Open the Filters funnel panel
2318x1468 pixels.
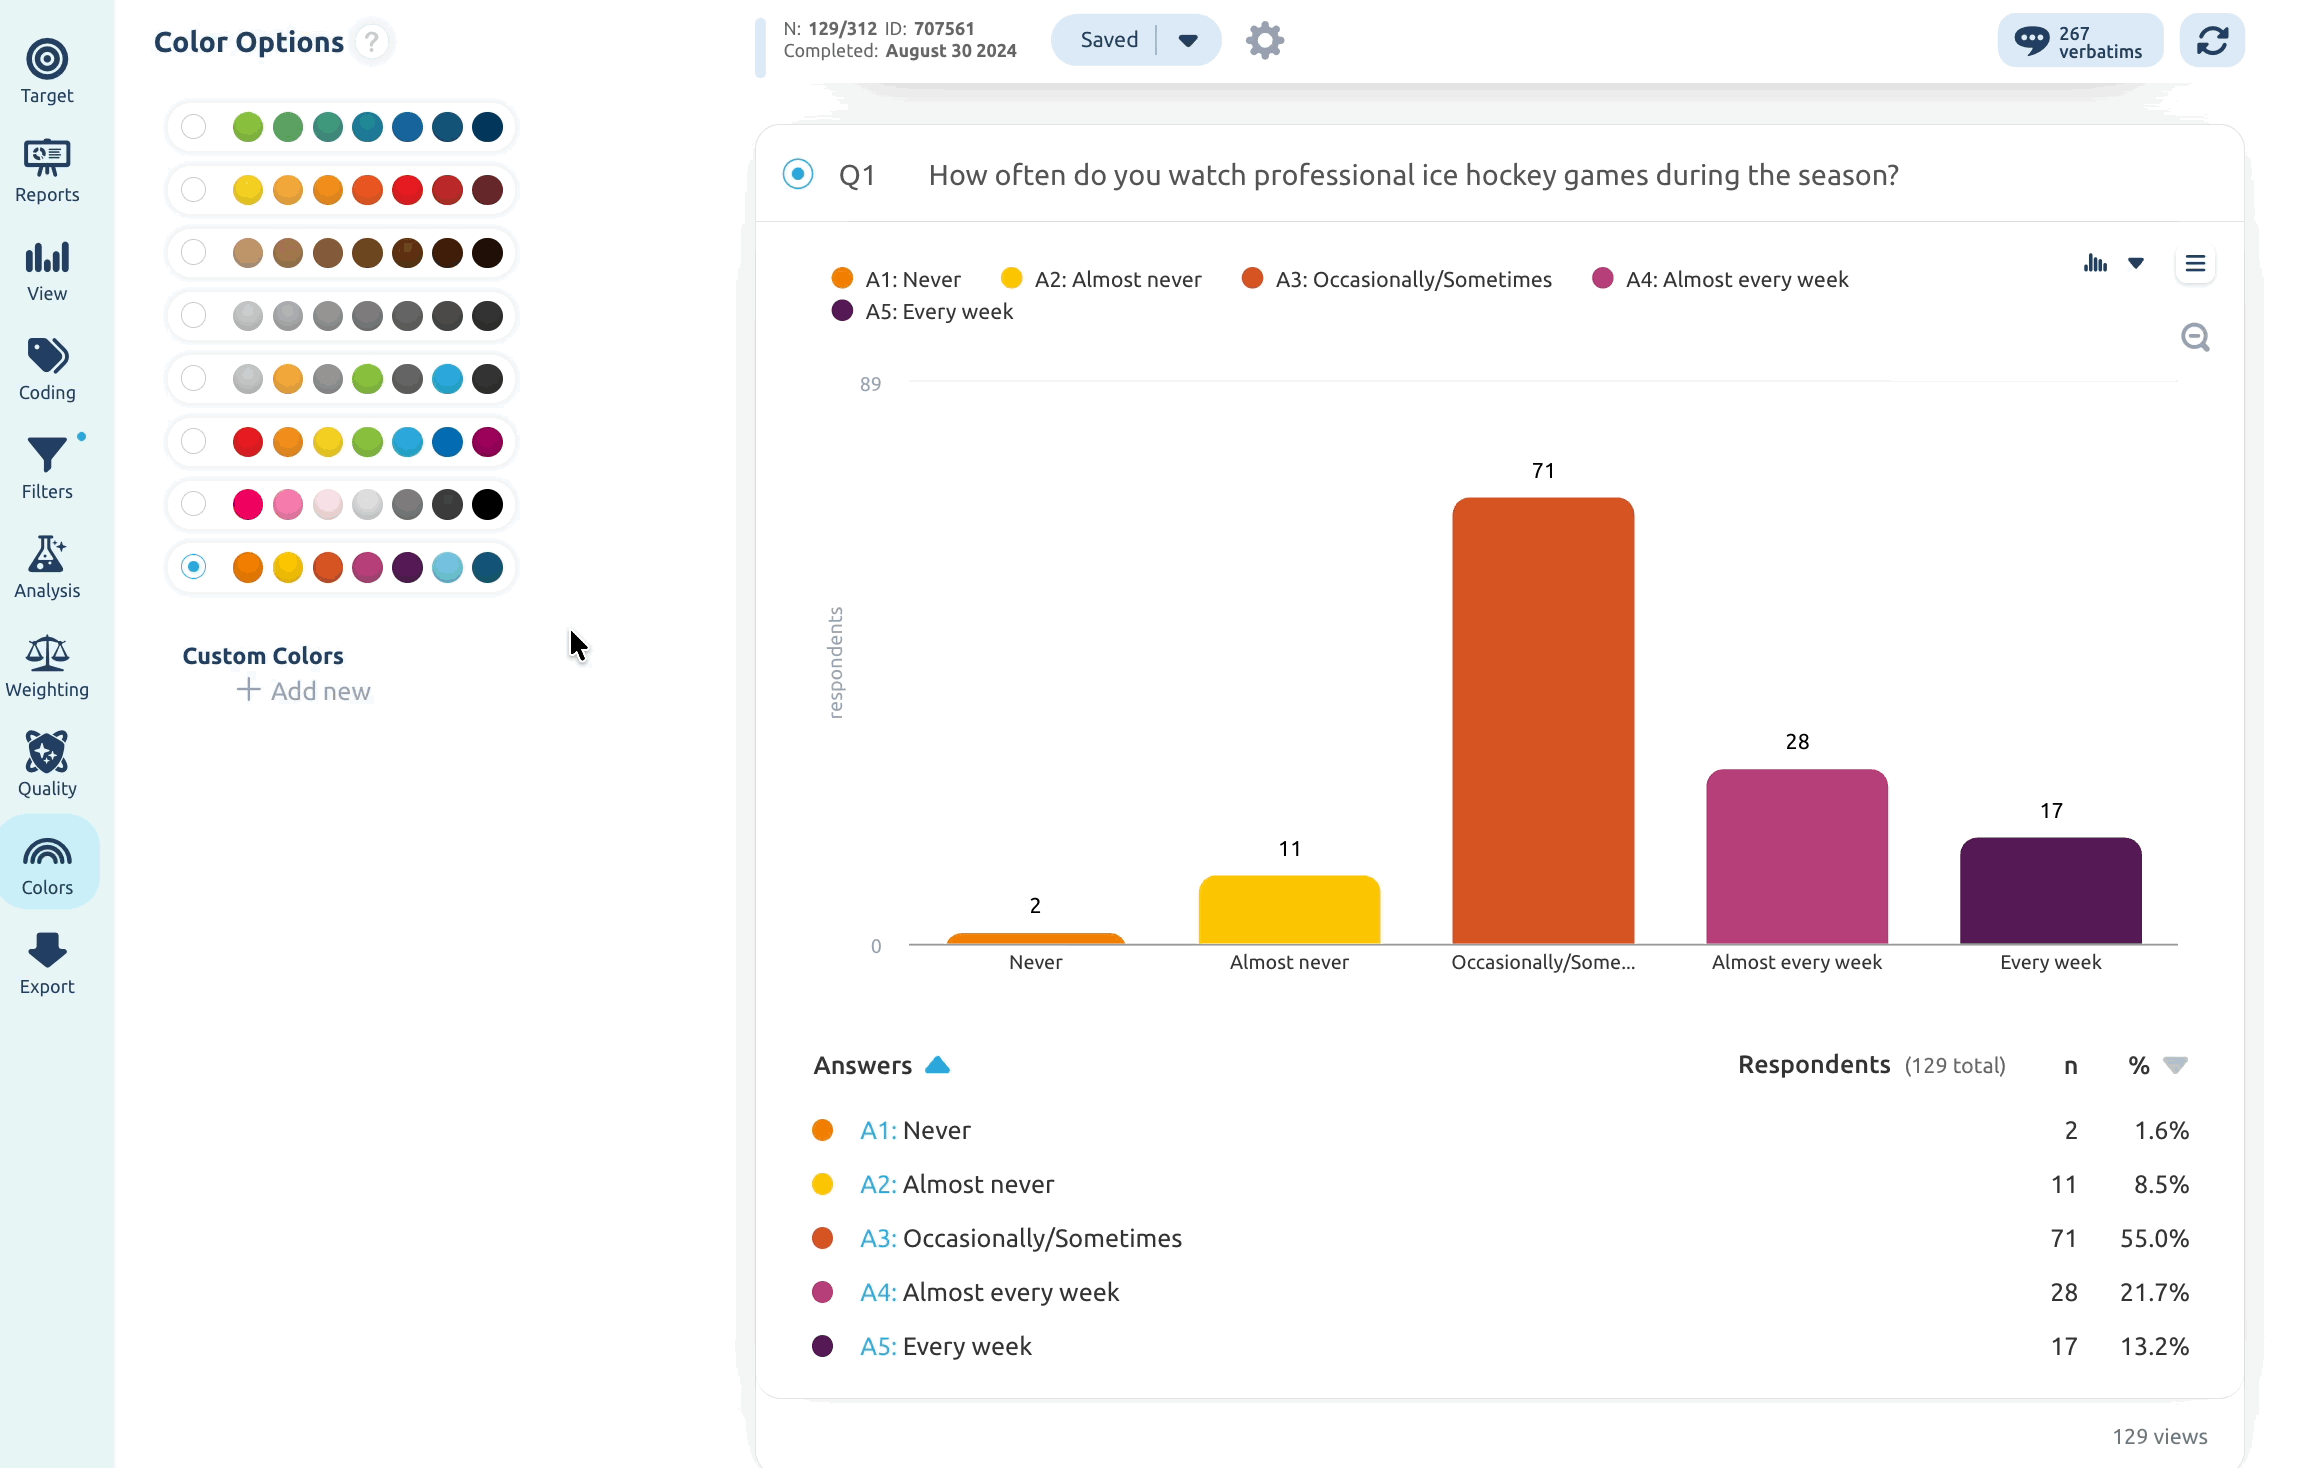click(47, 468)
